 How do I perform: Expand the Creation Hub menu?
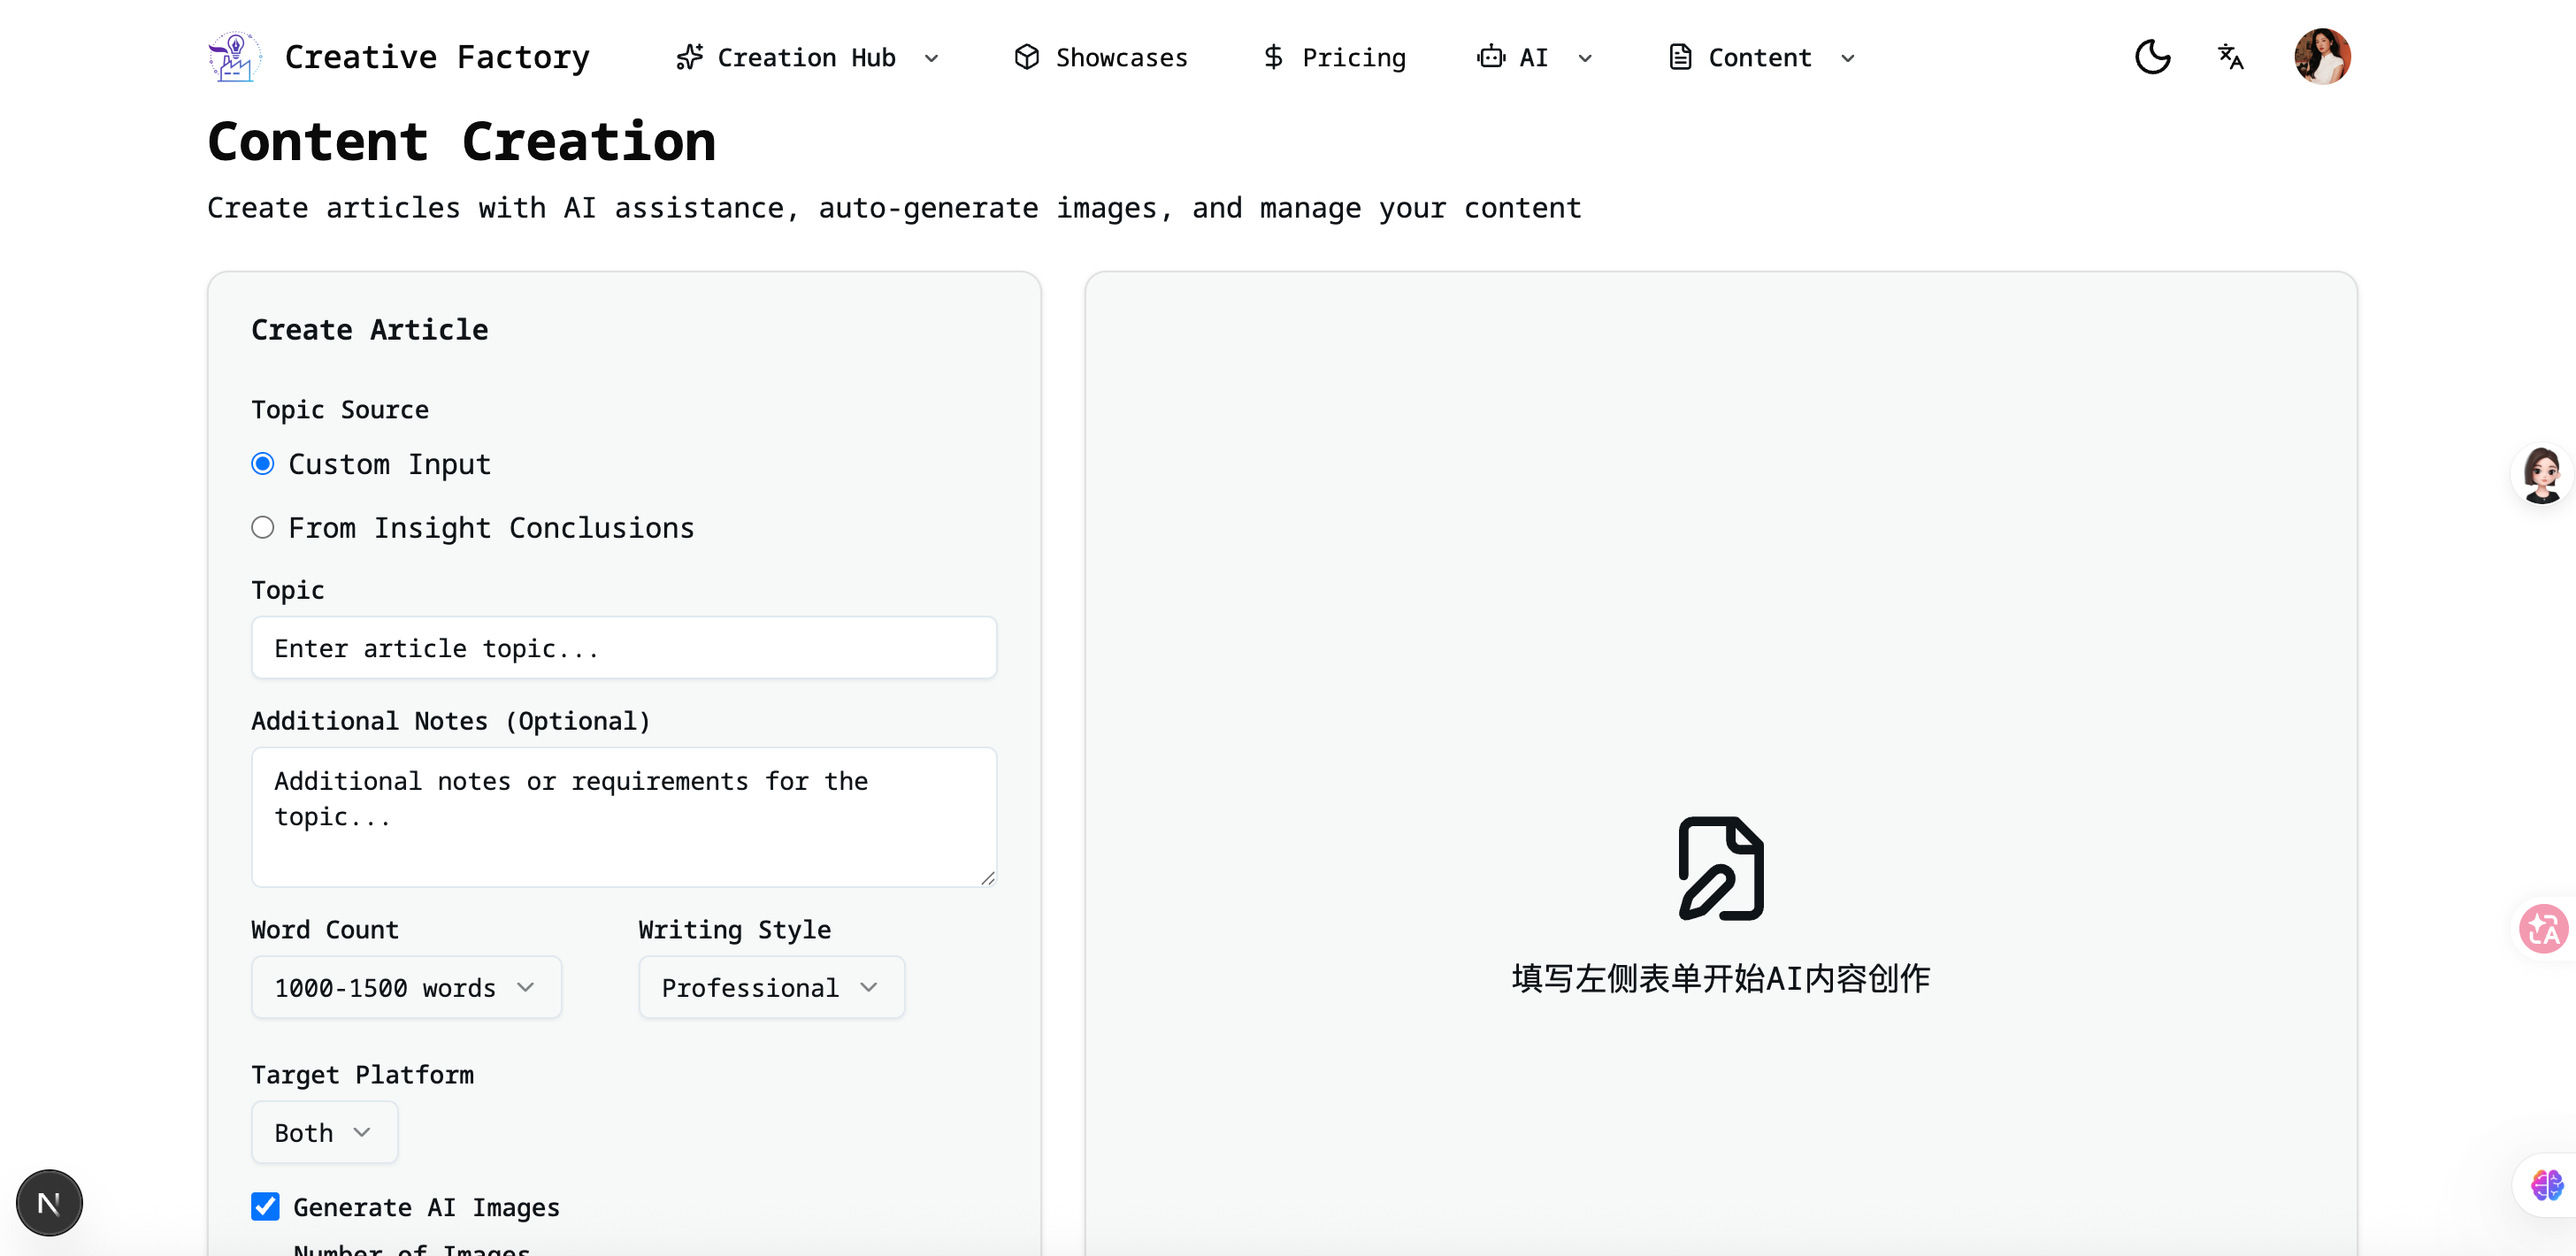807,58
